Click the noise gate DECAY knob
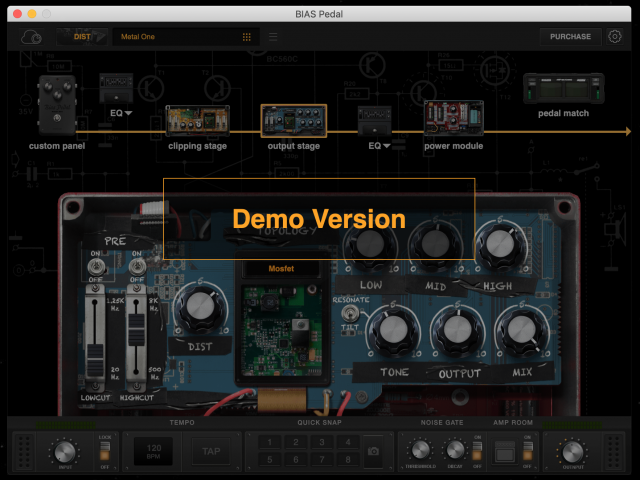 [455, 450]
